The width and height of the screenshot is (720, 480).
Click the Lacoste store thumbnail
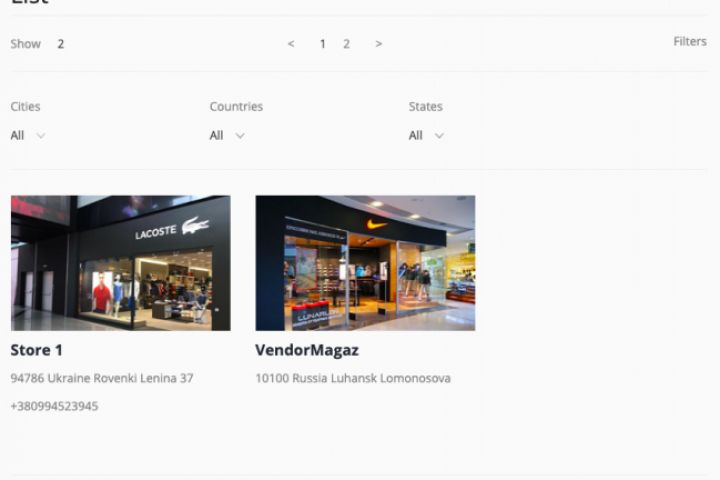tap(121, 263)
